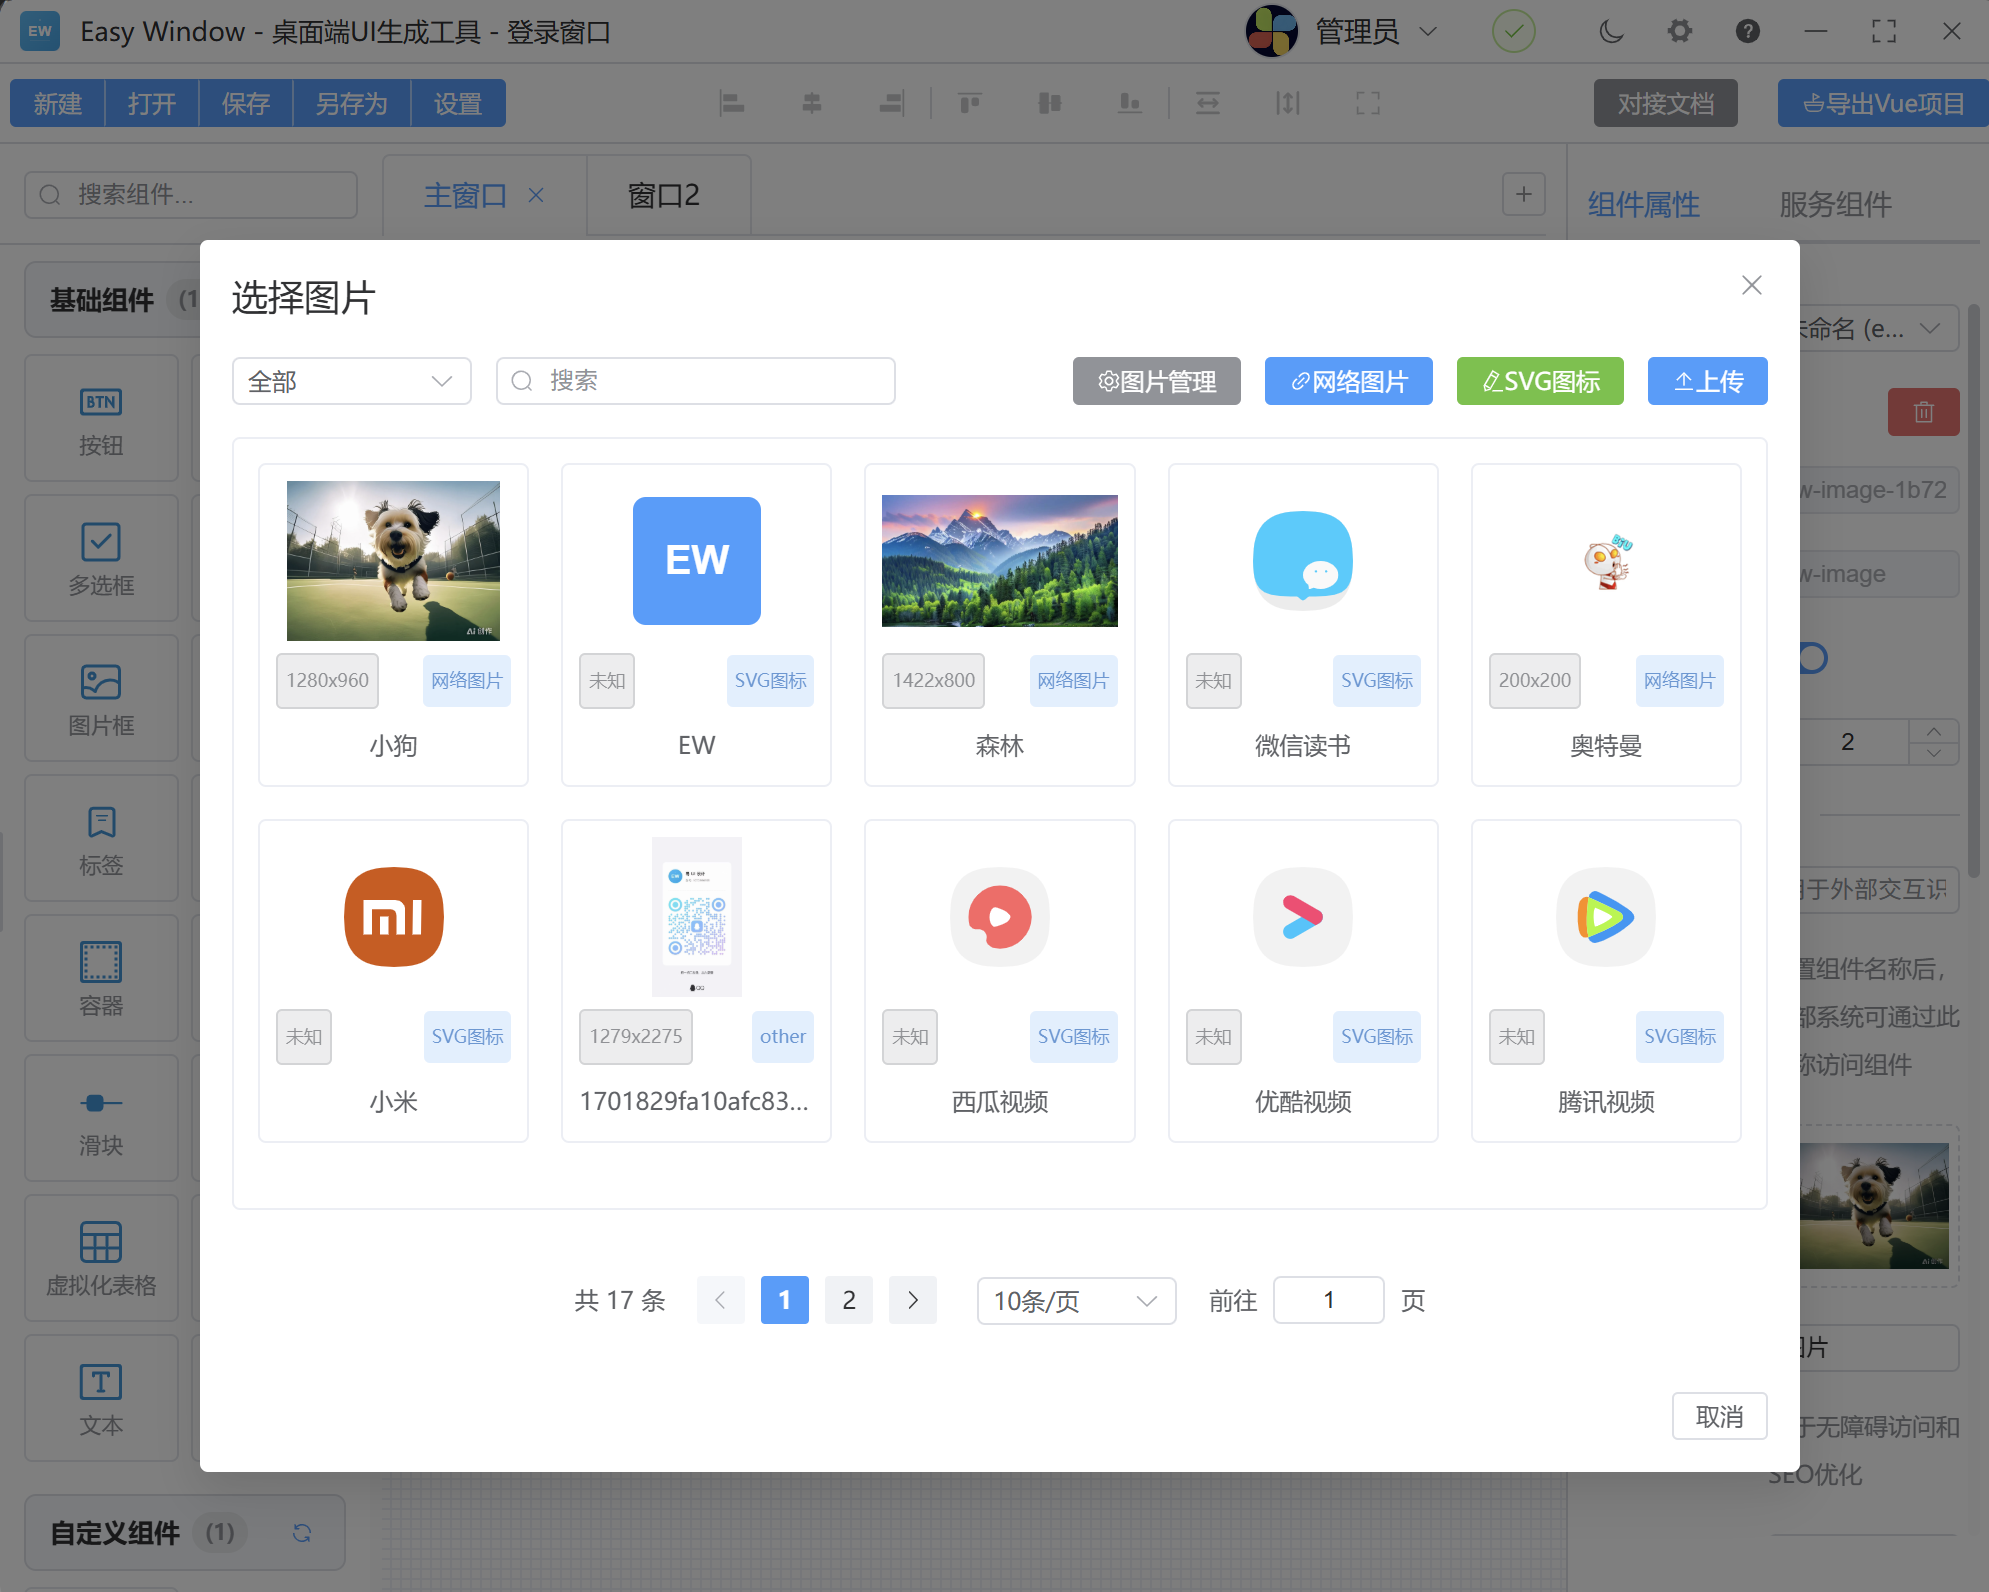This screenshot has height=1592, width=1989.
Task: Click 取消 to cancel the dialog
Action: [x=1719, y=1416]
